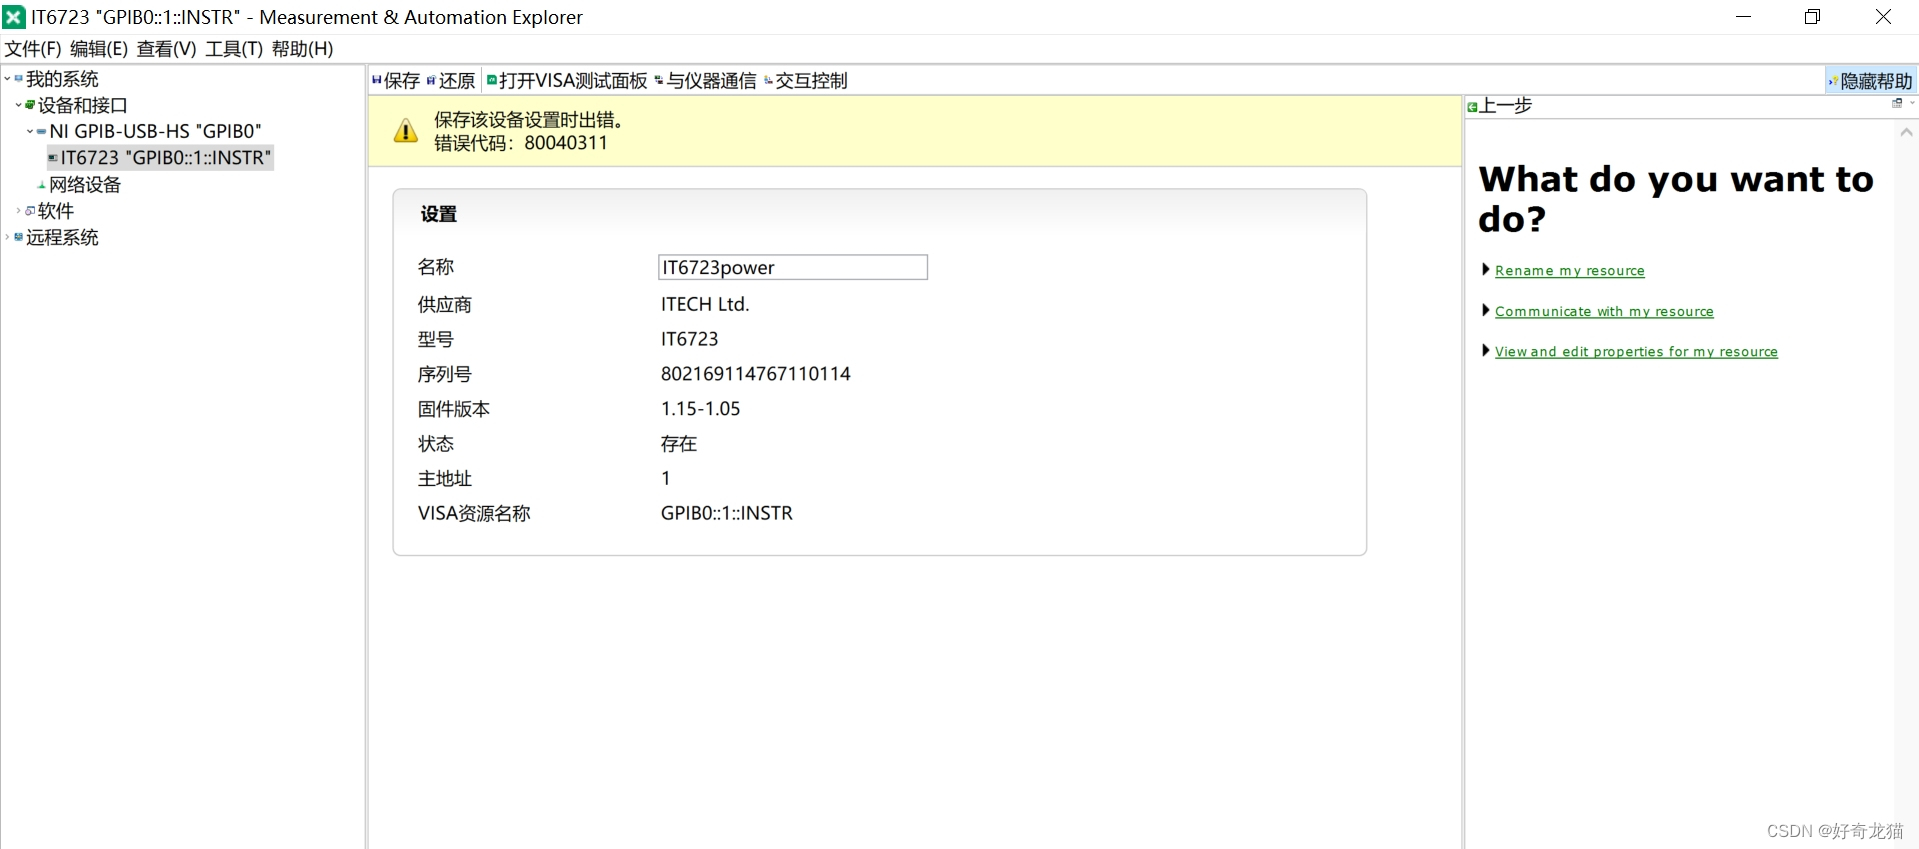Screen dimensions: 1919x849
Task: Open the 文件(F) menu
Action: tap(33, 49)
